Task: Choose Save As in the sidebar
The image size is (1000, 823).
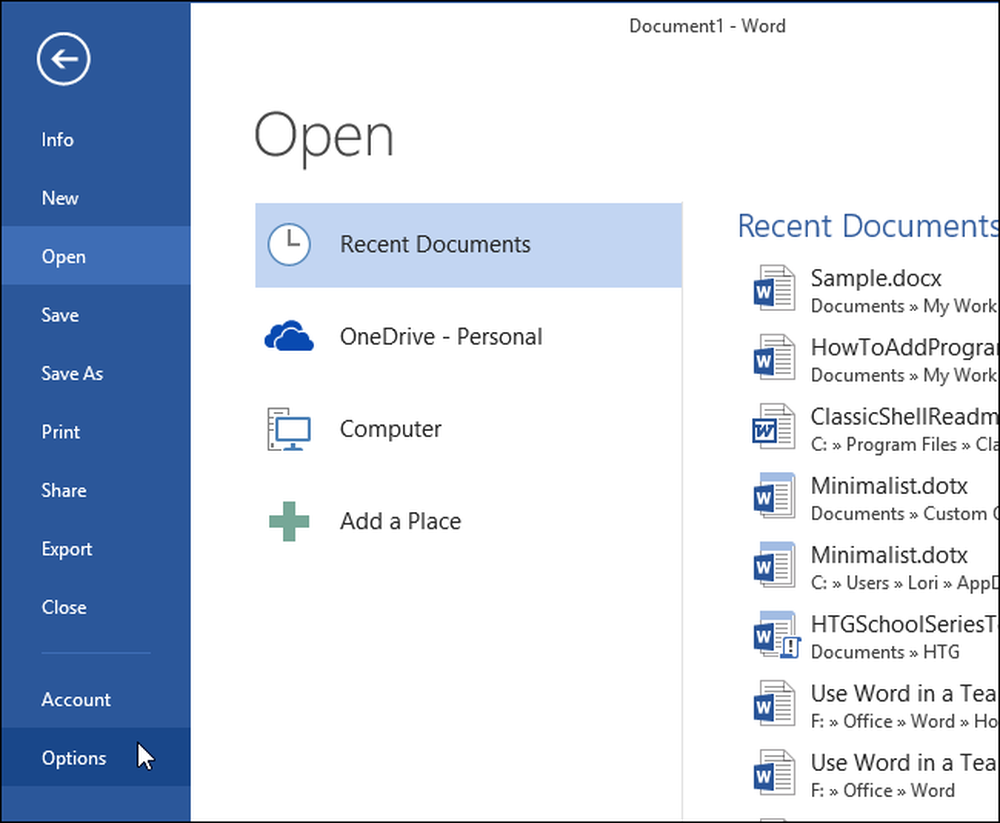Action: 96,373
